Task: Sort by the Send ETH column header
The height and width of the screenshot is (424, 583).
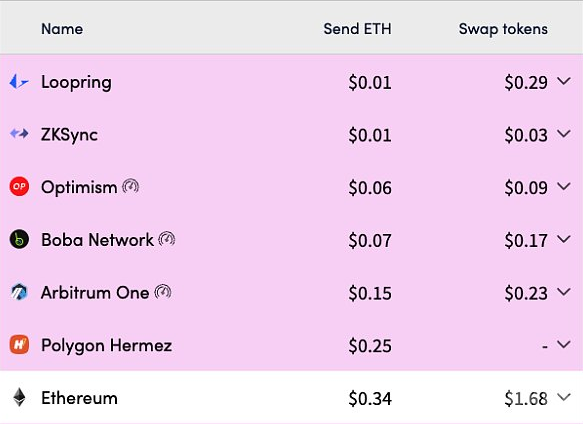Action: pos(357,29)
